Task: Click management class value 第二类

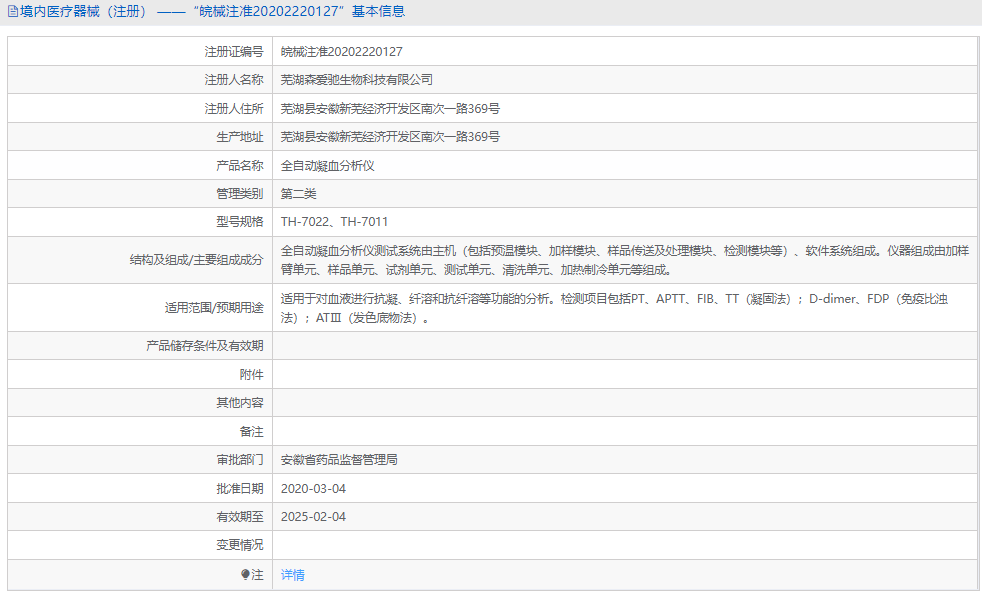Action: pyautogui.click(x=299, y=194)
